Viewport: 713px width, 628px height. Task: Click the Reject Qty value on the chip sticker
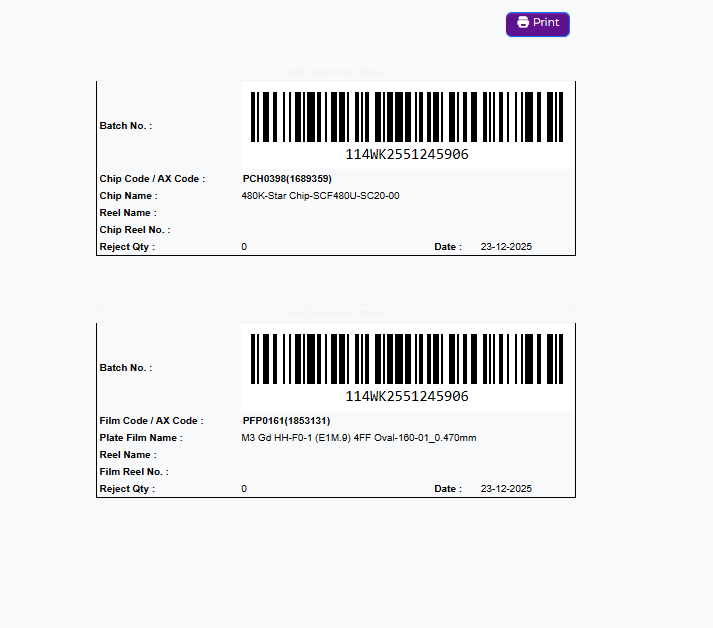pyautogui.click(x=244, y=247)
